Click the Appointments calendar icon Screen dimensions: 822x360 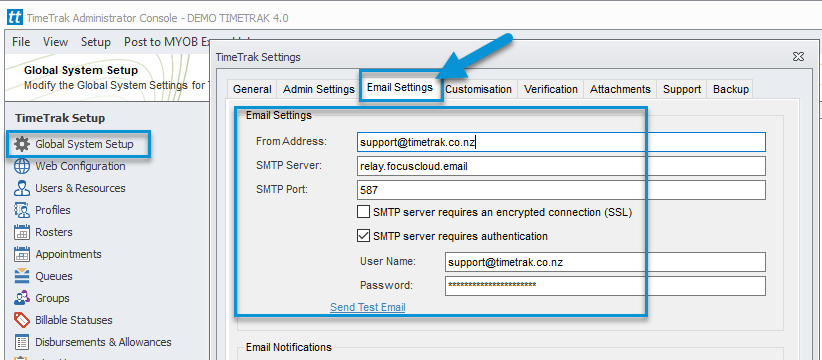click(21, 254)
